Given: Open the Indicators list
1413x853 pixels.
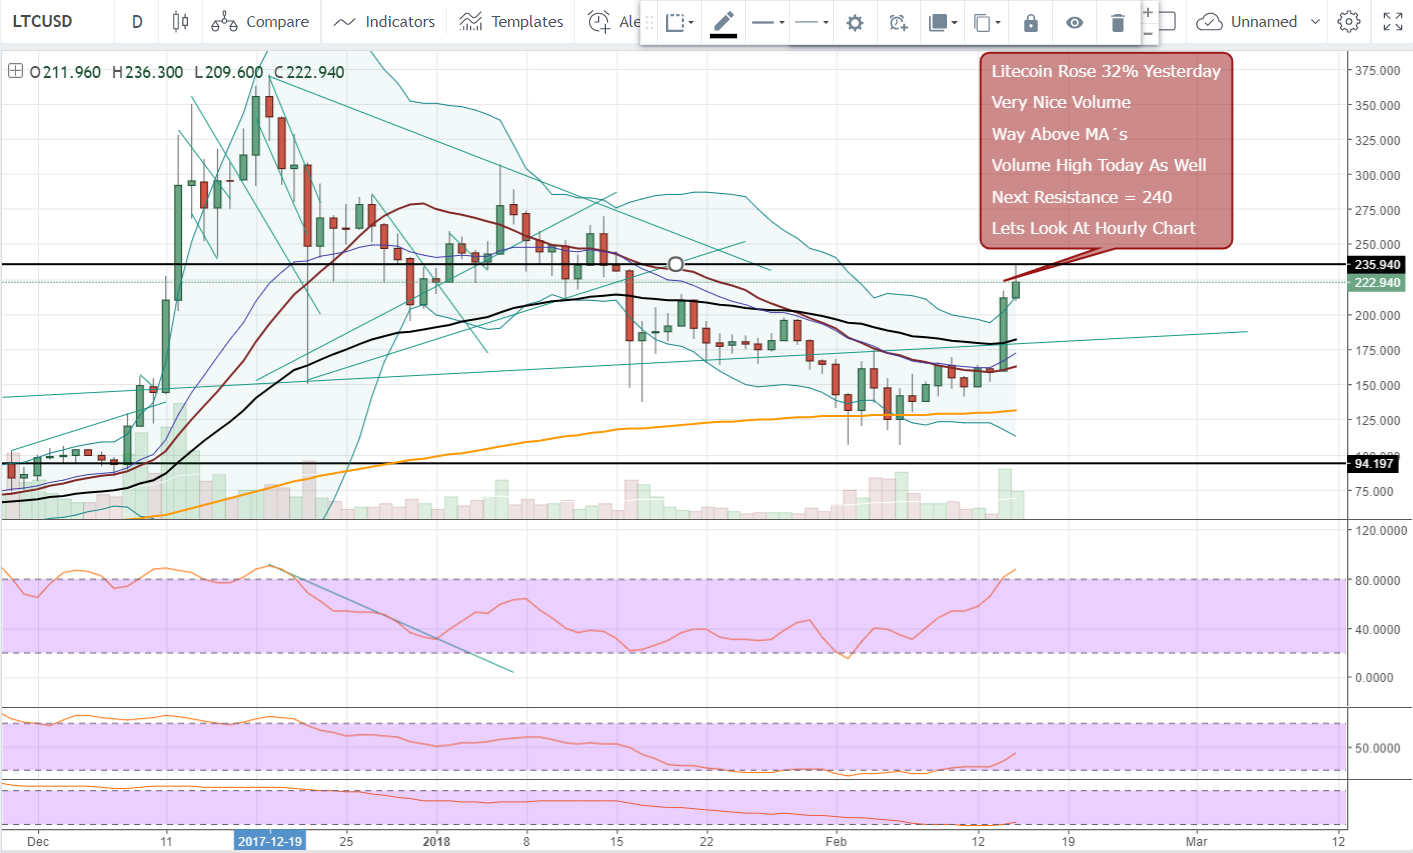Looking at the screenshot, I should (x=384, y=21).
